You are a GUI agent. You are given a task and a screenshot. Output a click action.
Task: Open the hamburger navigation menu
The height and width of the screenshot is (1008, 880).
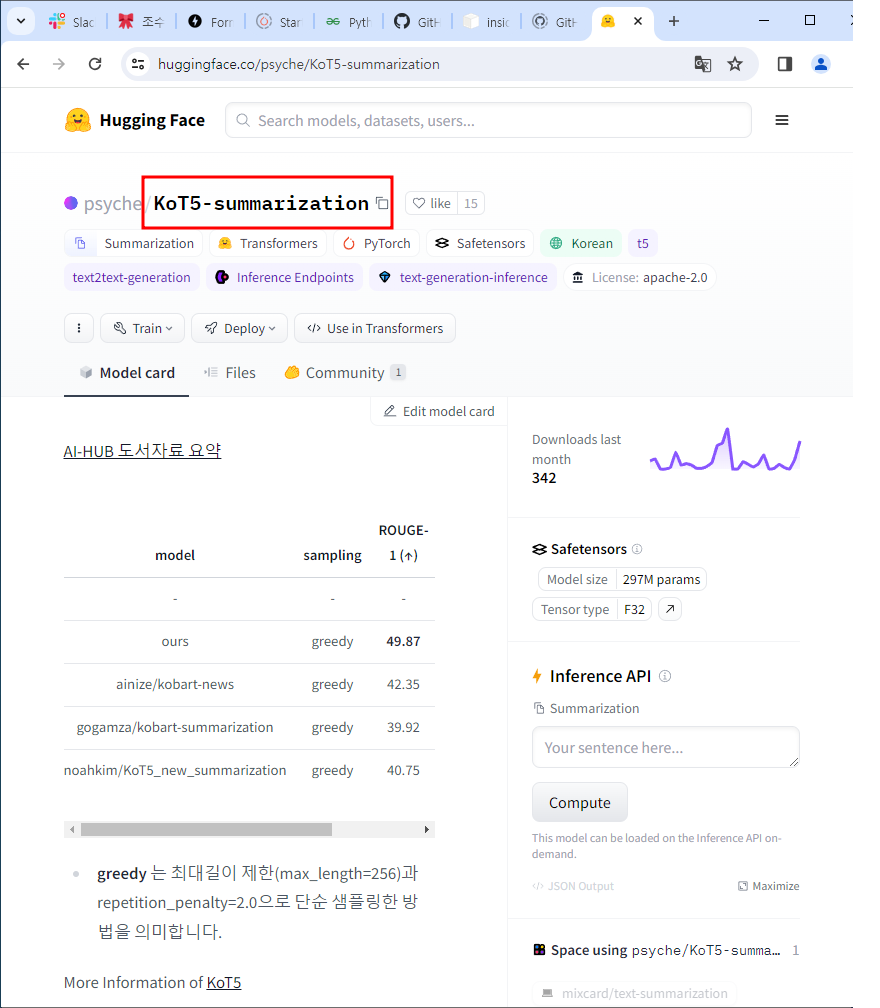tap(782, 120)
